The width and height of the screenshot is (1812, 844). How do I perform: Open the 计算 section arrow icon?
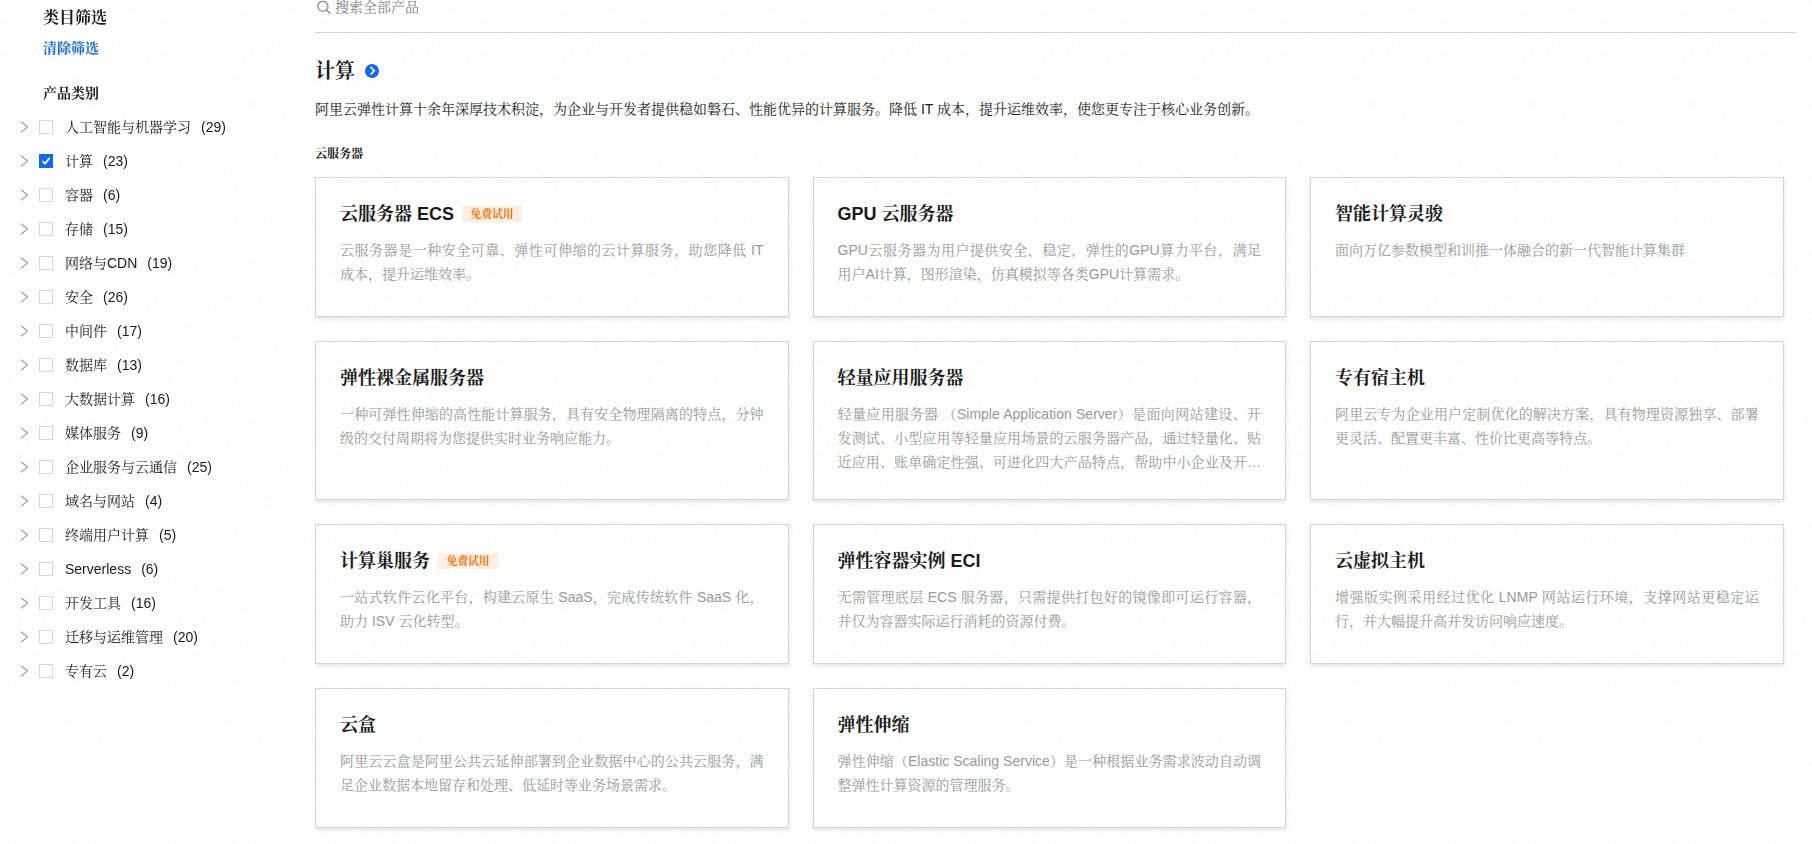(372, 71)
